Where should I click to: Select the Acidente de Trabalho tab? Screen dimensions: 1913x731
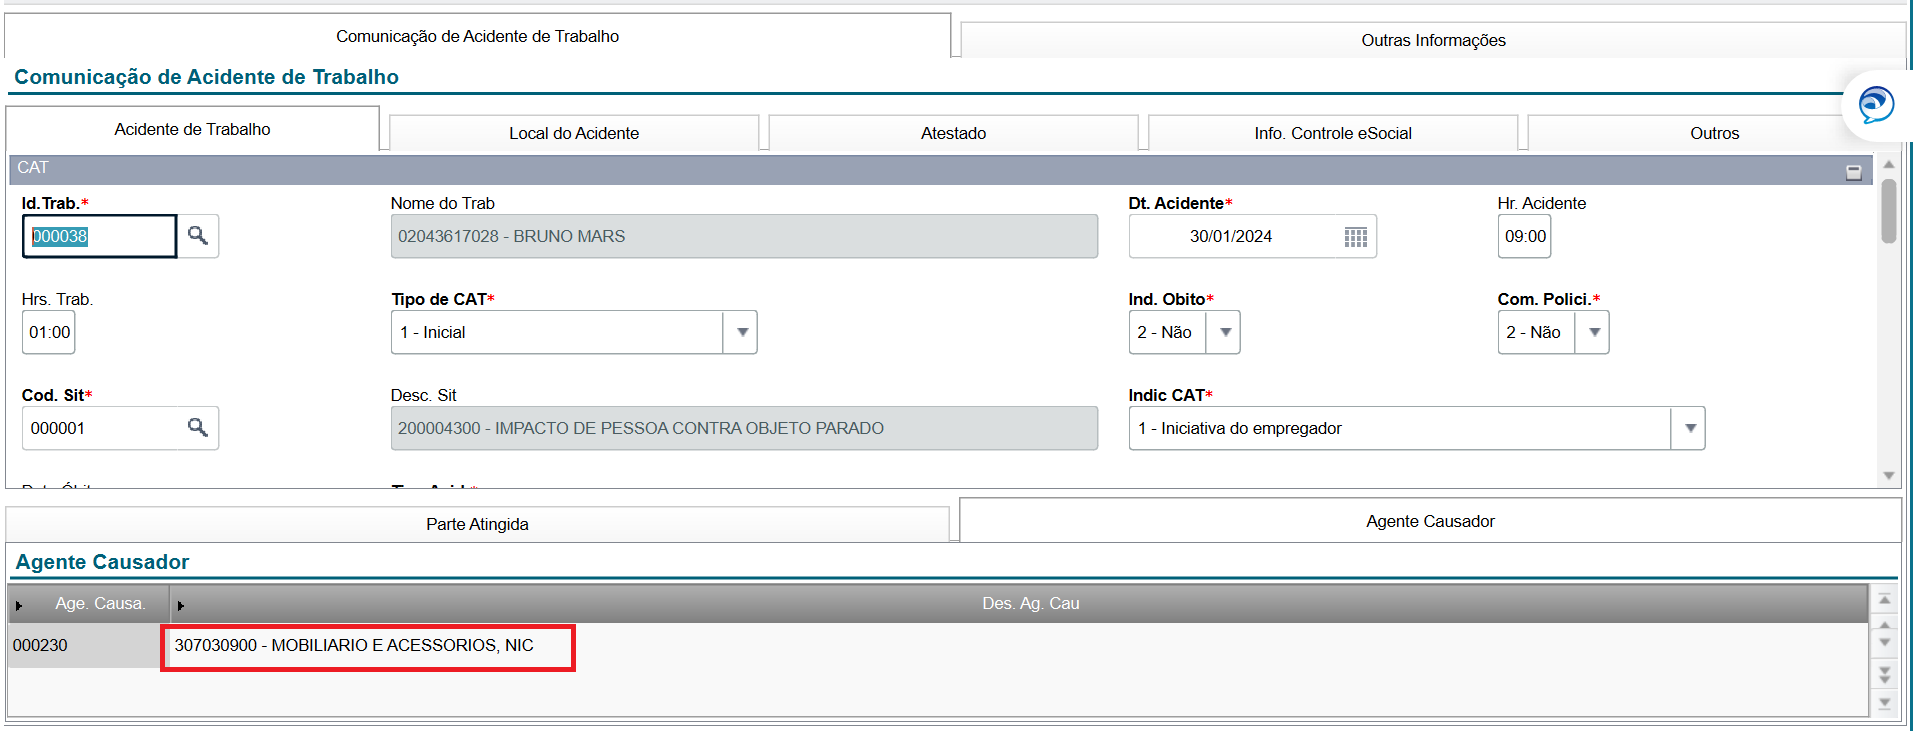192,129
